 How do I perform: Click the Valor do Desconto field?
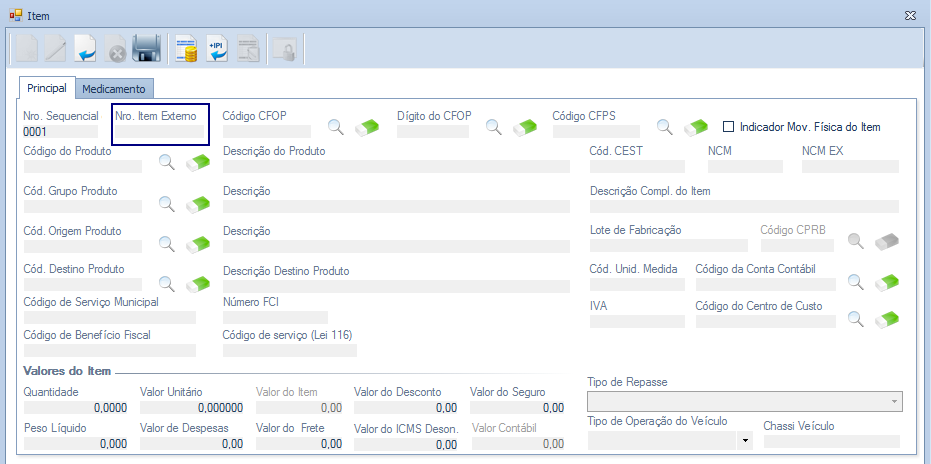pos(406,408)
